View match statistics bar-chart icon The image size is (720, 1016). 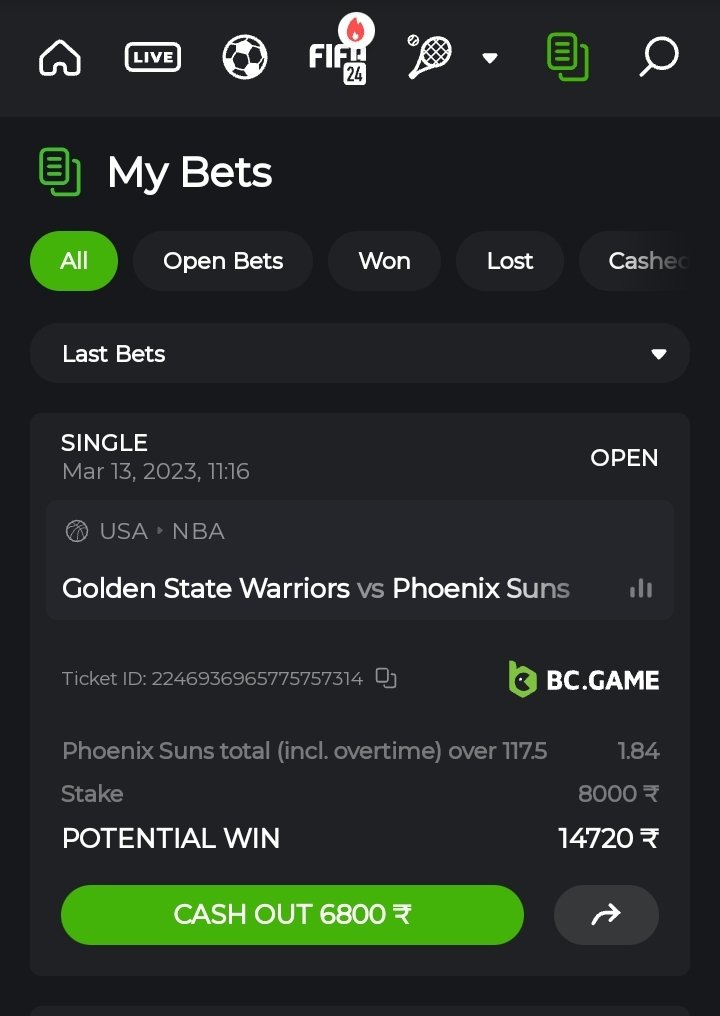pyautogui.click(x=641, y=588)
